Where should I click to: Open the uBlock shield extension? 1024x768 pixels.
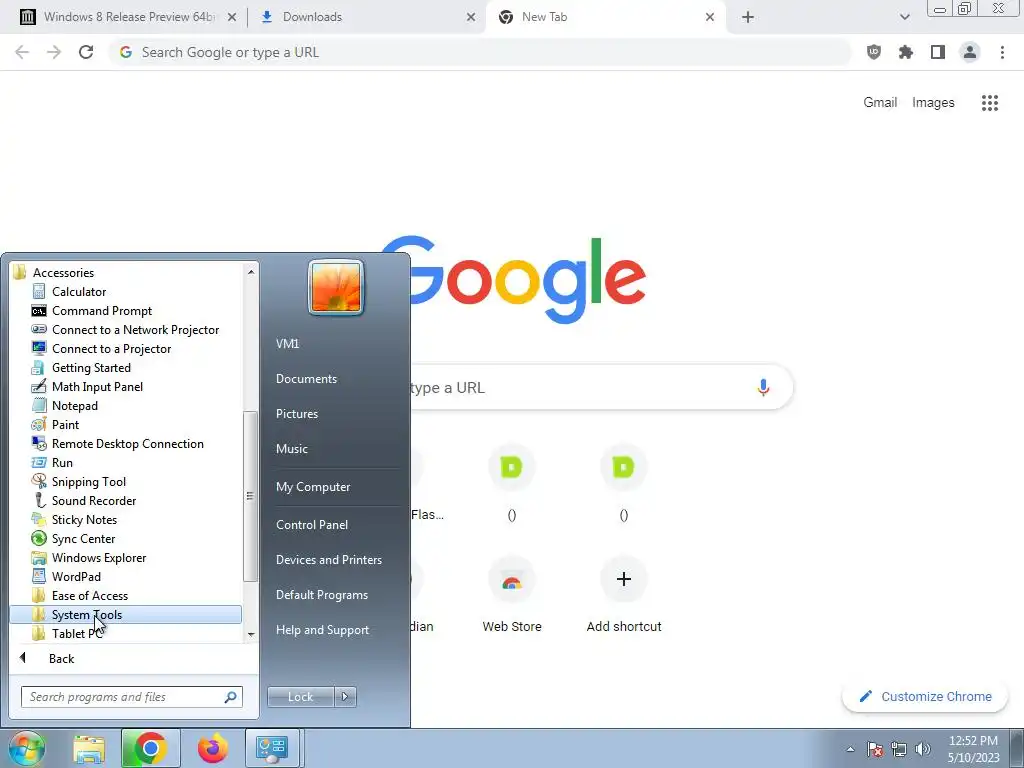[874, 52]
